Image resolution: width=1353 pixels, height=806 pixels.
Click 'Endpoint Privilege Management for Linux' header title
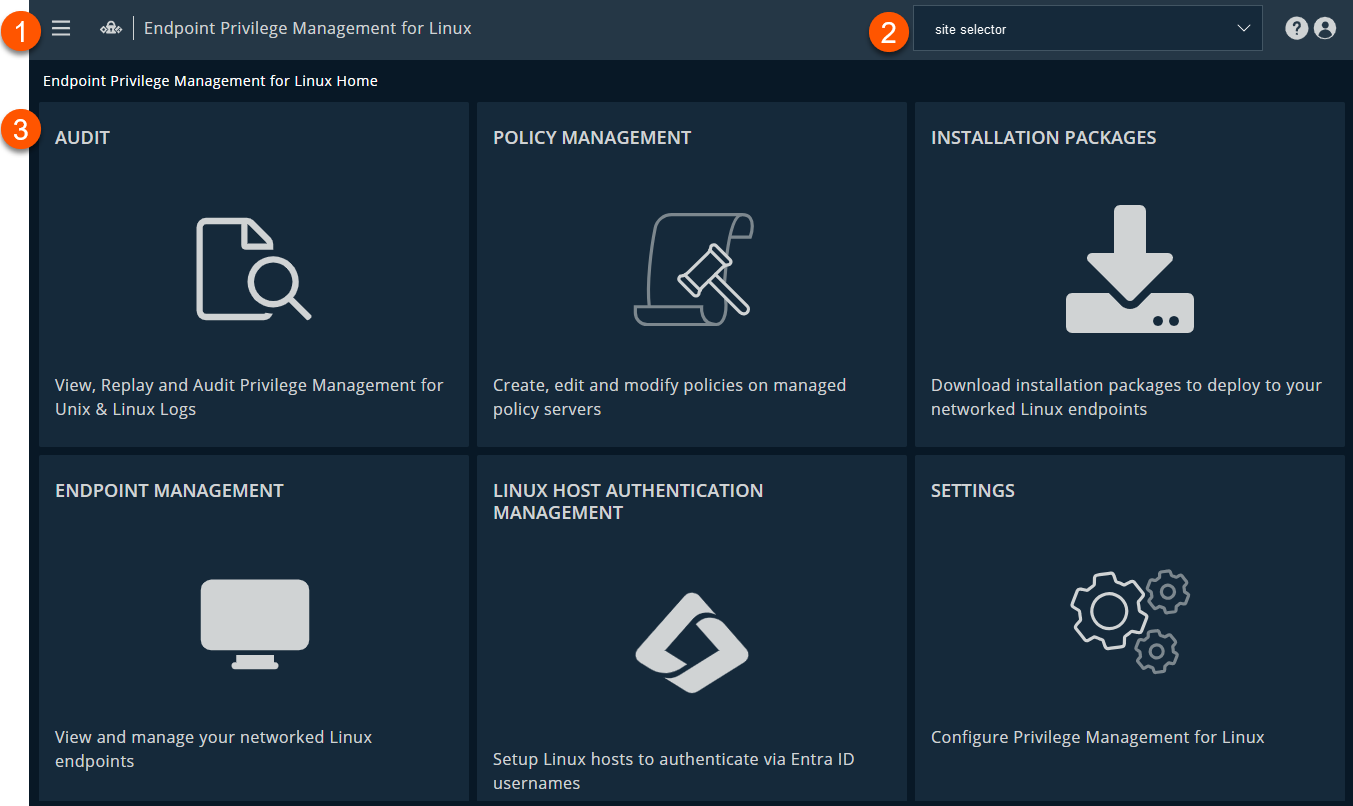coord(308,29)
